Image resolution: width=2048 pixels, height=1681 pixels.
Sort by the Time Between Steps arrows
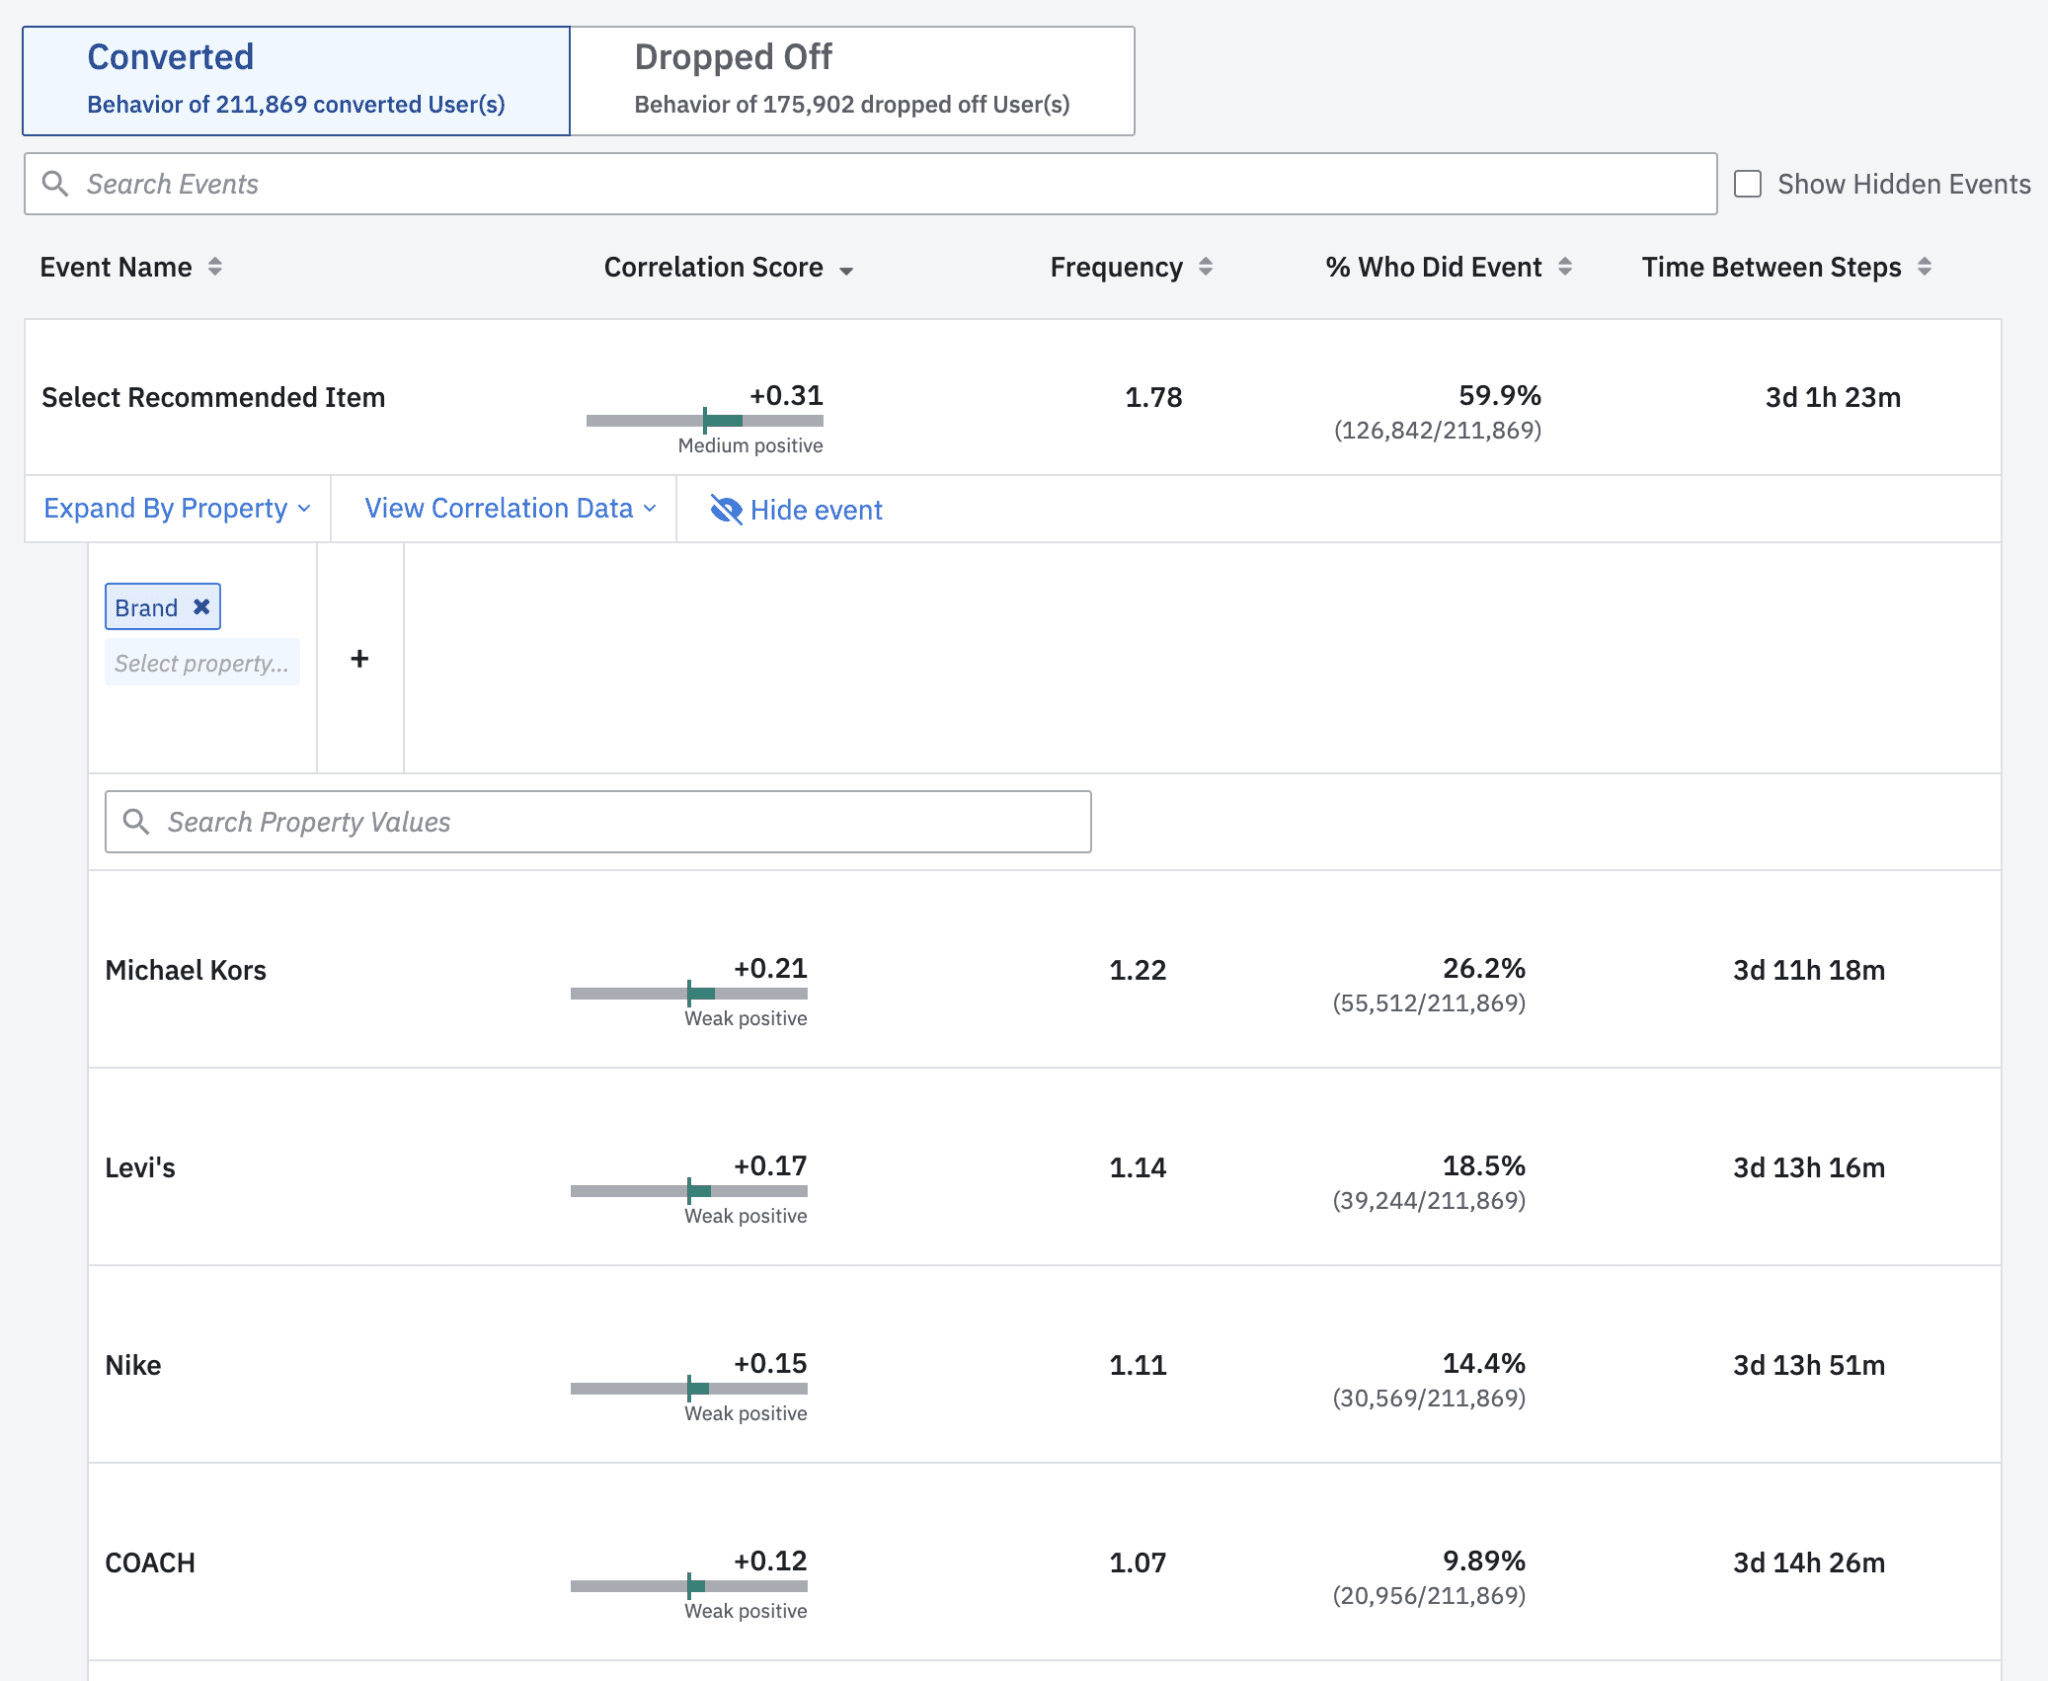[x=1923, y=268]
